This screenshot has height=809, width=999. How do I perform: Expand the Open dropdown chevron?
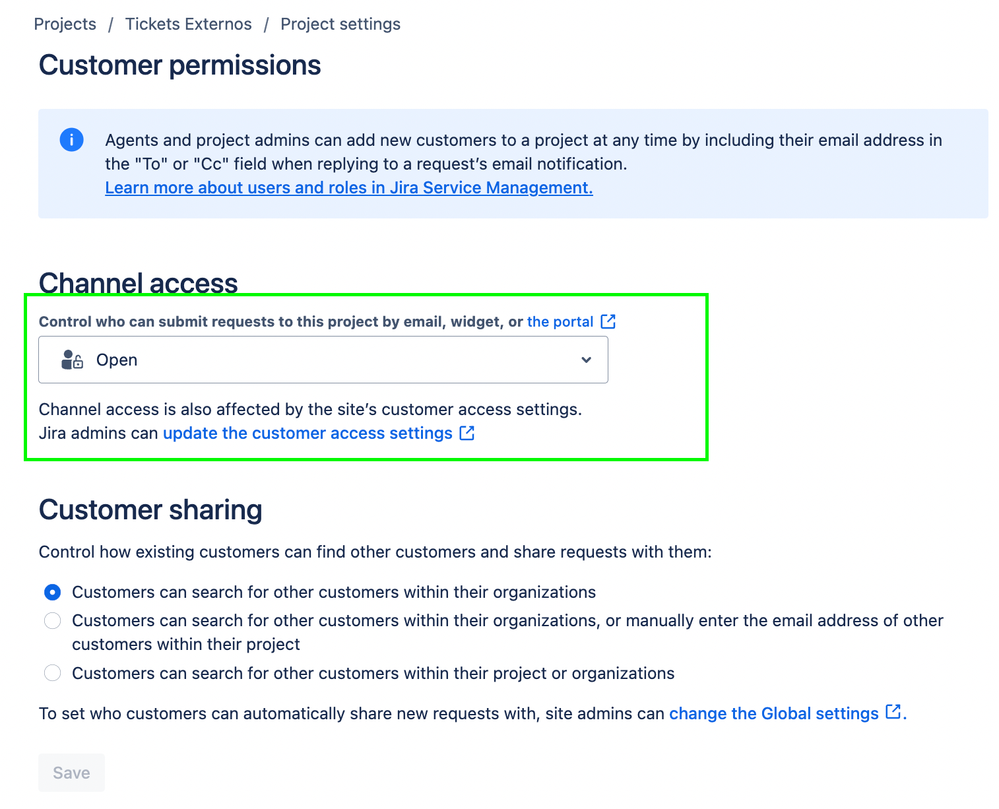tap(586, 360)
